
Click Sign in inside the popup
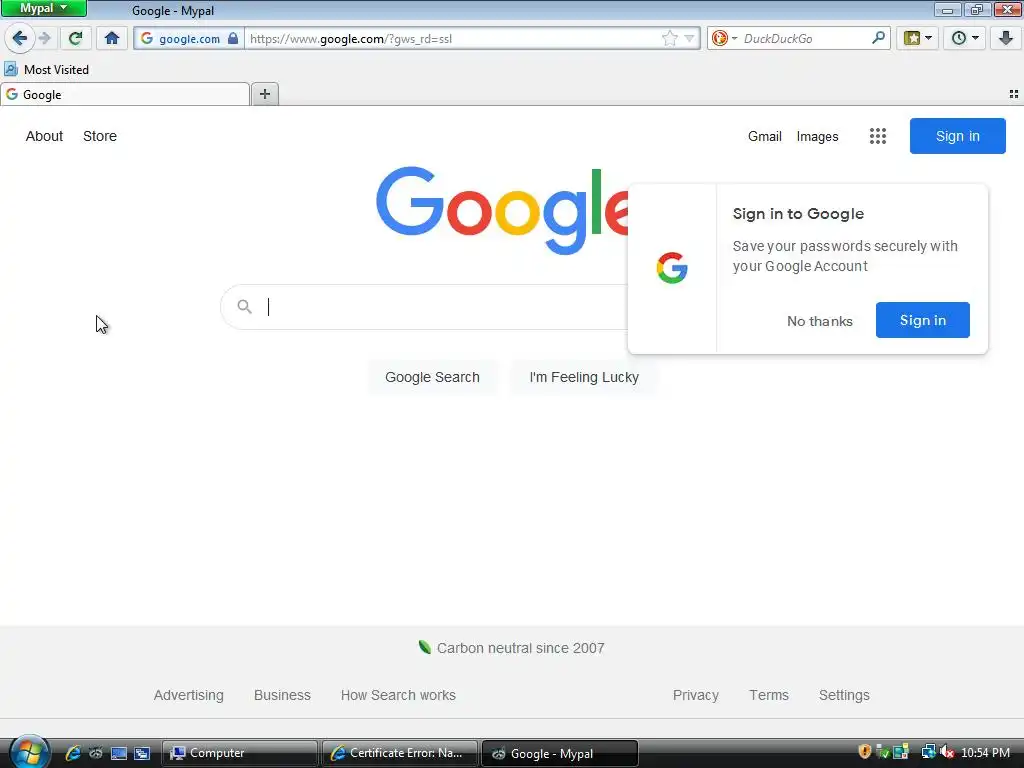923,320
